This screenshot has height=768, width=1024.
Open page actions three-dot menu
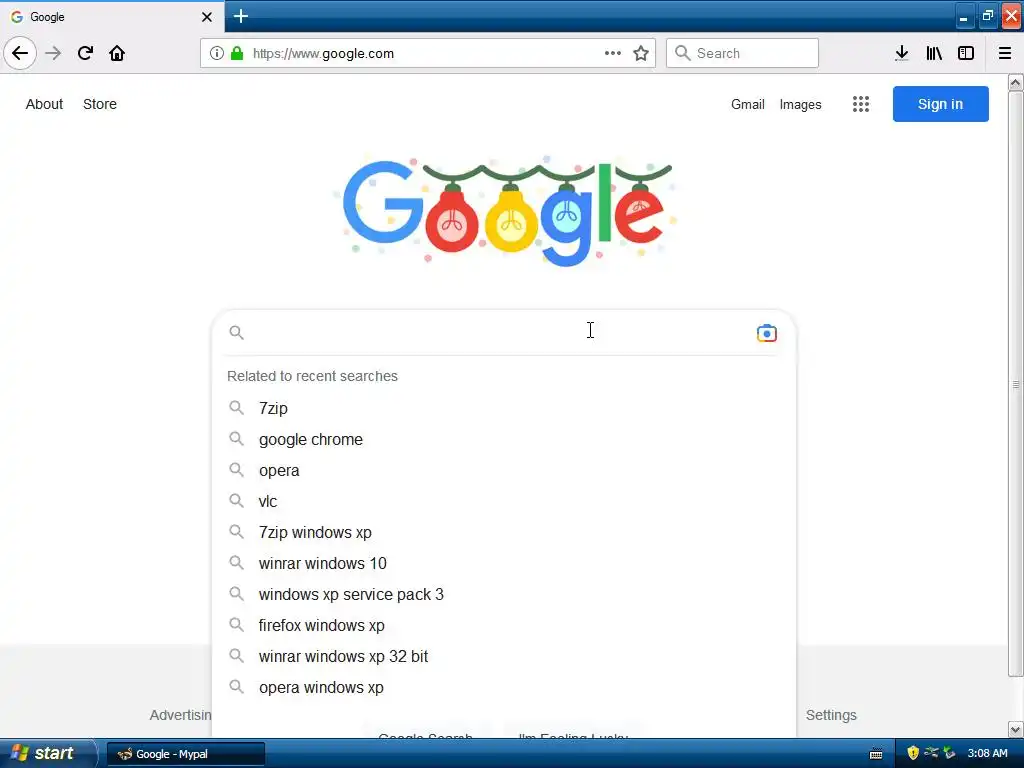613,53
